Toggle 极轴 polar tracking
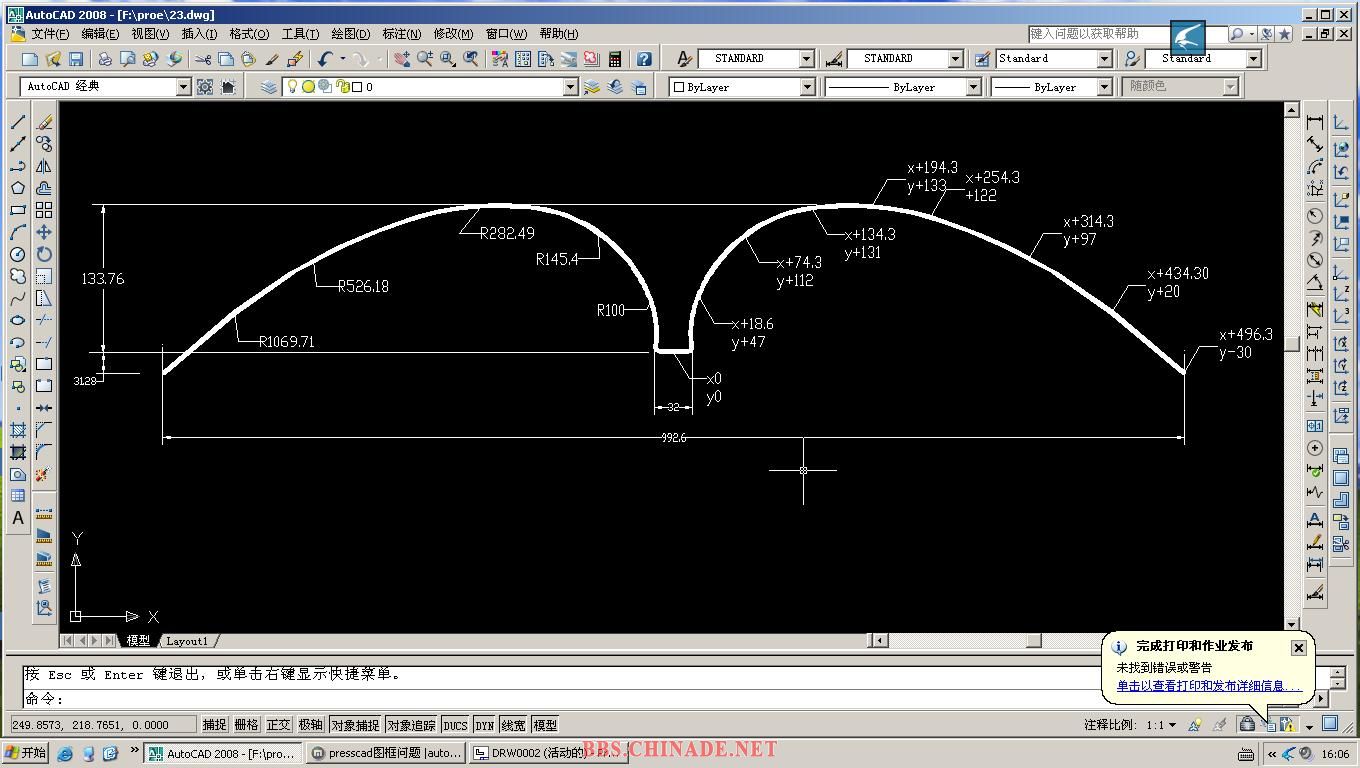 pyautogui.click(x=311, y=725)
